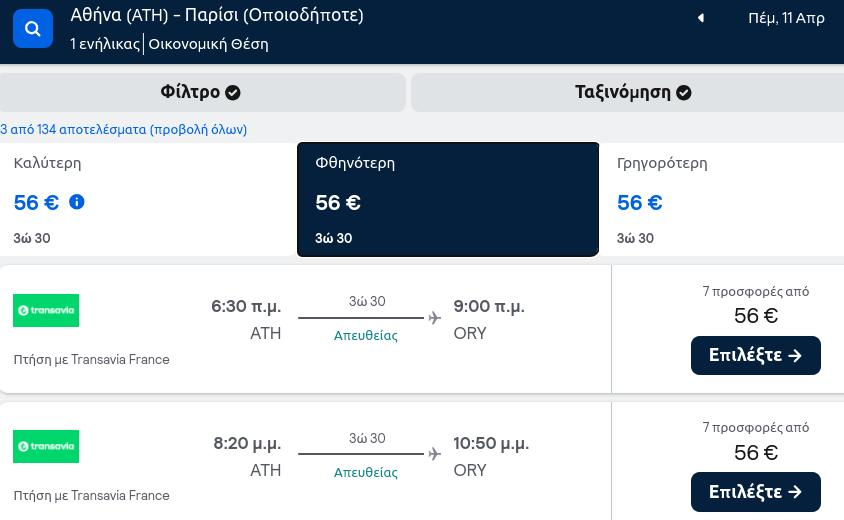This screenshot has width=844, height=520.
Task: Click the second Transavia airline logo
Action: (x=46, y=446)
